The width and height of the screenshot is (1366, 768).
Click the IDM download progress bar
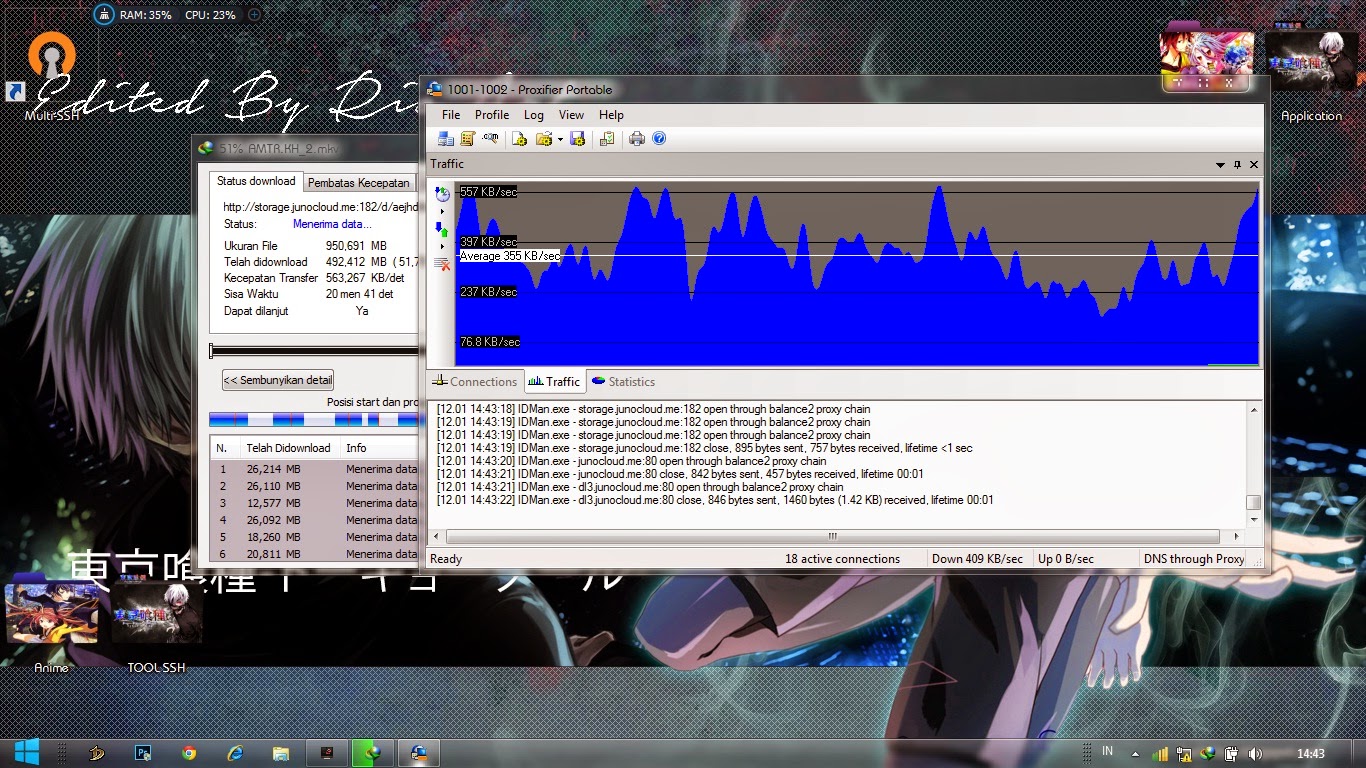313,350
